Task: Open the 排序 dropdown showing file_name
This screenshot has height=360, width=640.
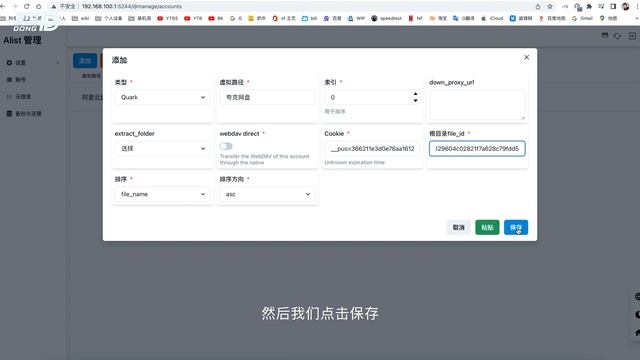Action: [162, 194]
